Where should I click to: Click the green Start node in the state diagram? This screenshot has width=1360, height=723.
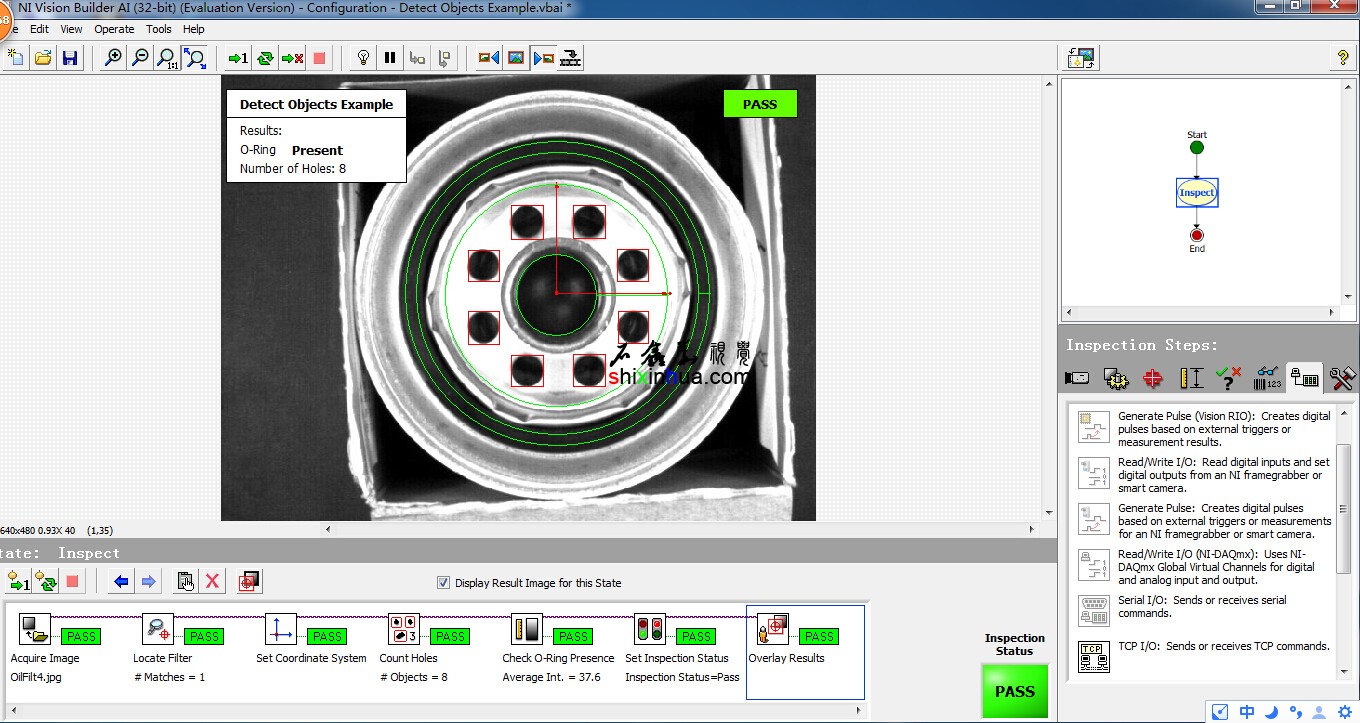[x=1197, y=147]
